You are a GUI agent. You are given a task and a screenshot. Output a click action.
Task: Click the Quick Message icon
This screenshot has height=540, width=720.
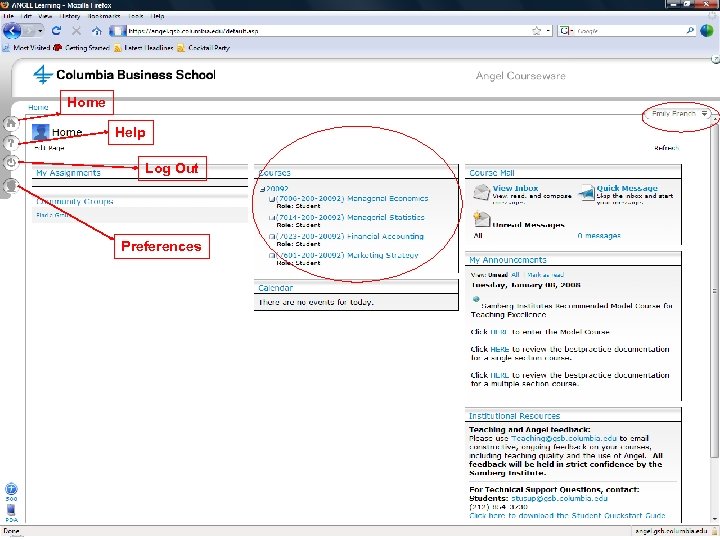coord(587,193)
